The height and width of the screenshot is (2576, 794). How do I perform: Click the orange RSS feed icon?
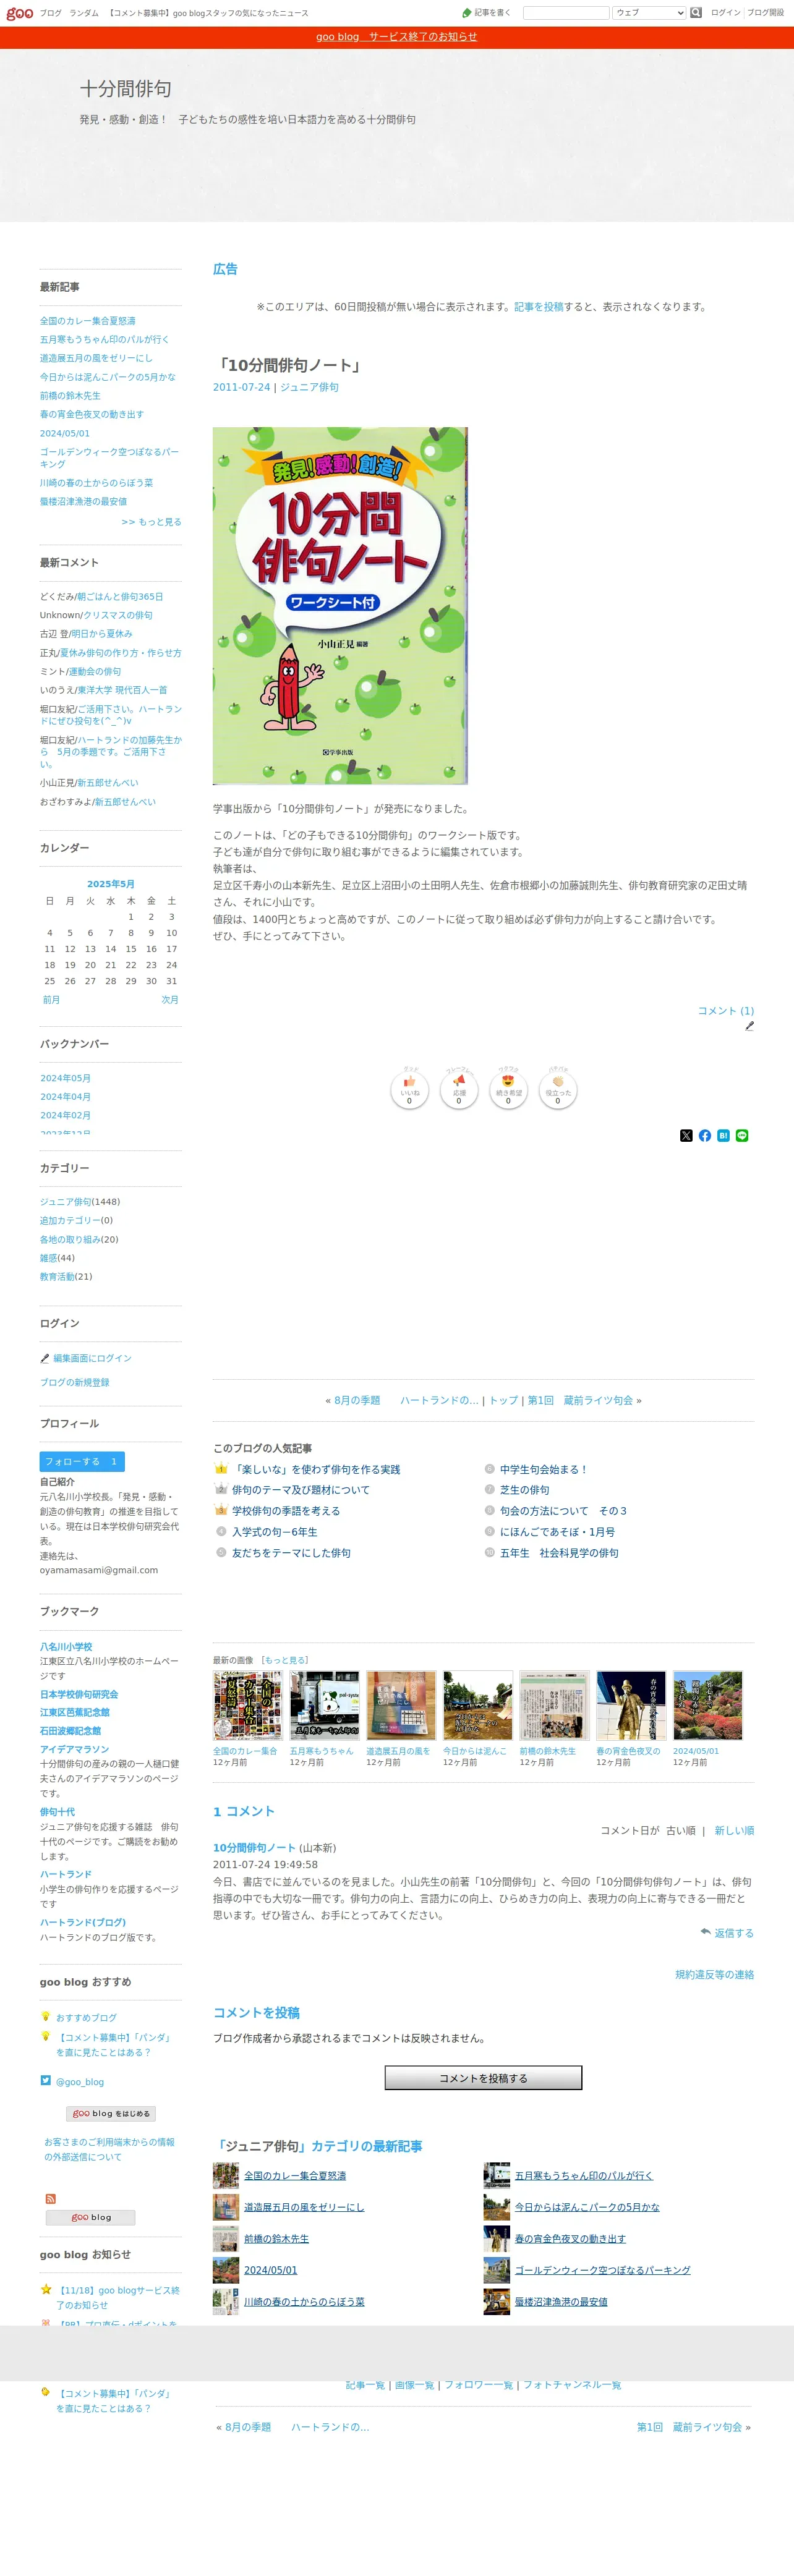[x=50, y=2199]
